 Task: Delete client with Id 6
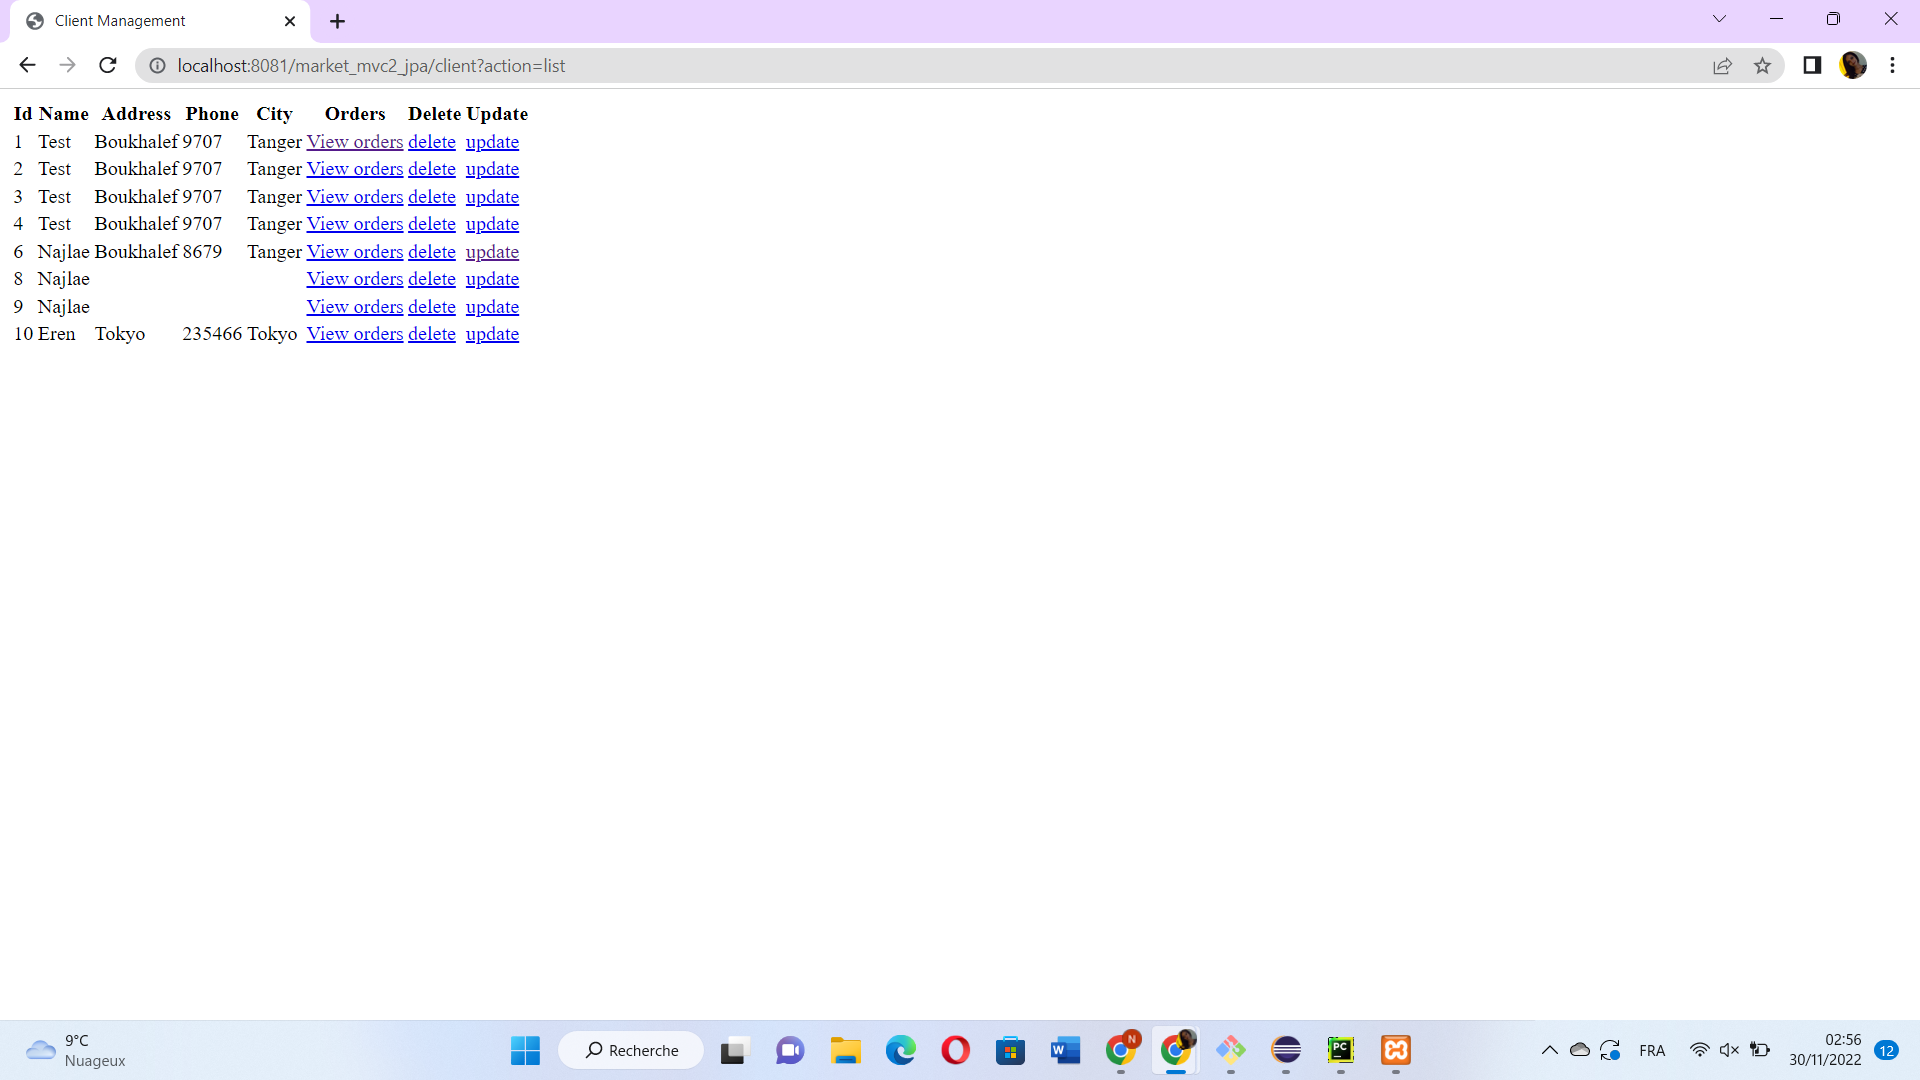coord(431,252)
